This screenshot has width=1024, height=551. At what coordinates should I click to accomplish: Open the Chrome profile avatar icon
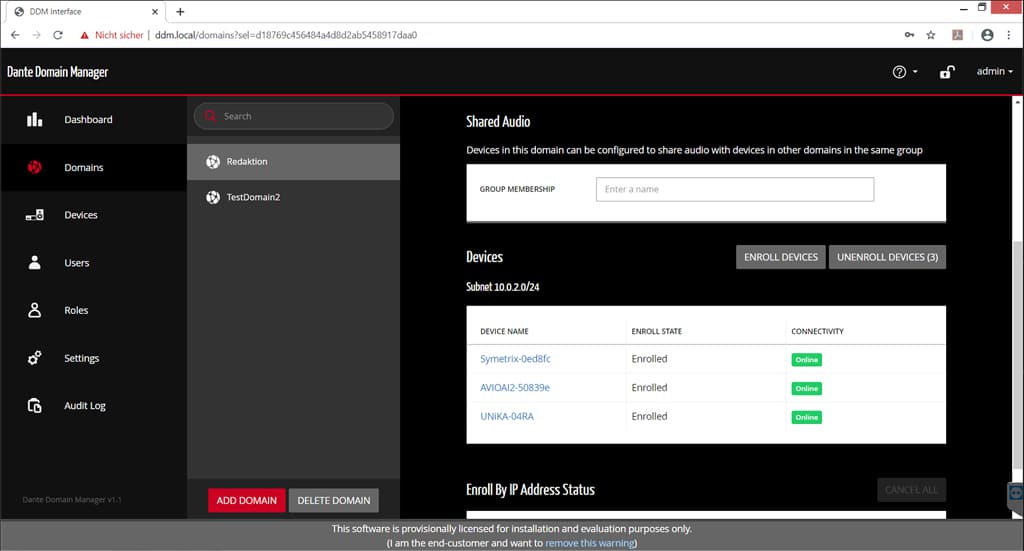tap(987, 35)
